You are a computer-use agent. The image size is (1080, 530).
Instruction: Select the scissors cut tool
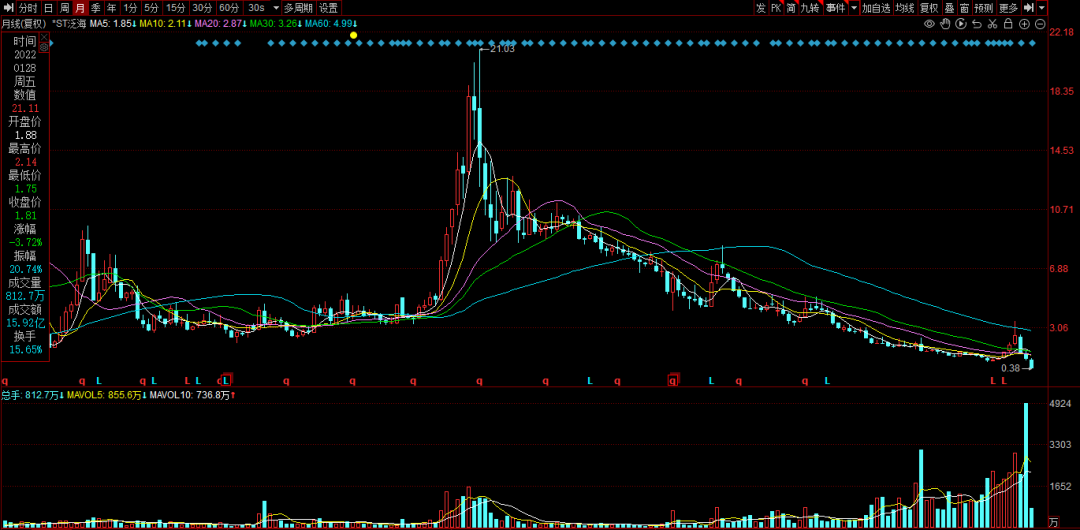coord(993,24)
